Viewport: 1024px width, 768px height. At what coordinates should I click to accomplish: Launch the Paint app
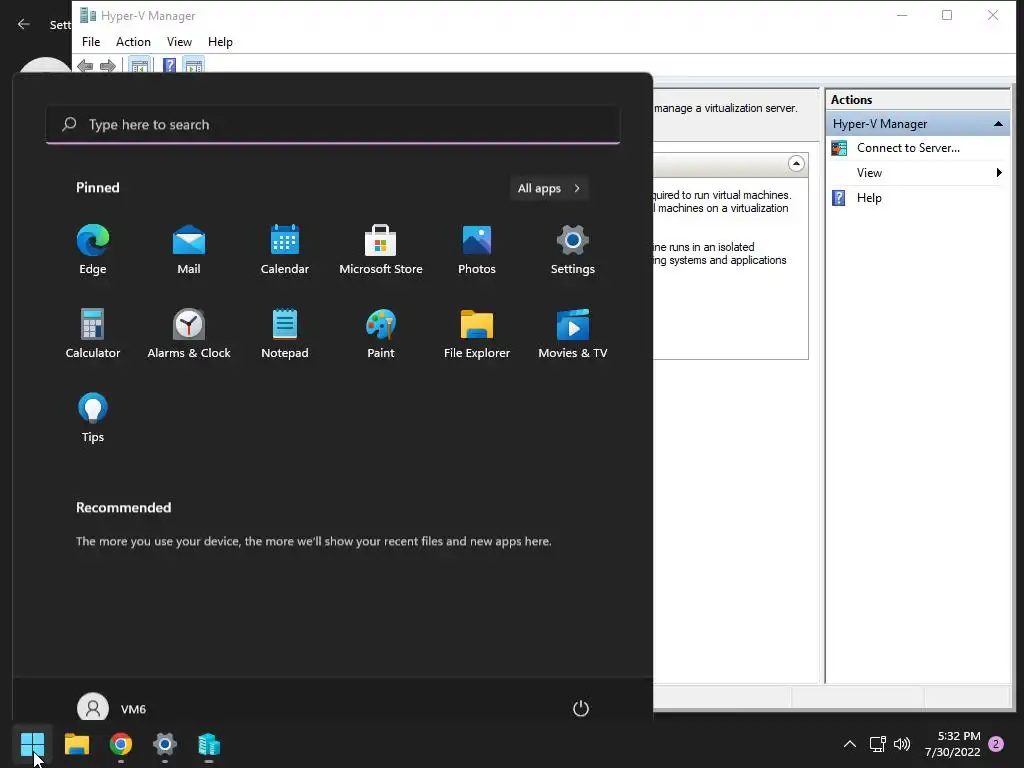click(381, 334)
